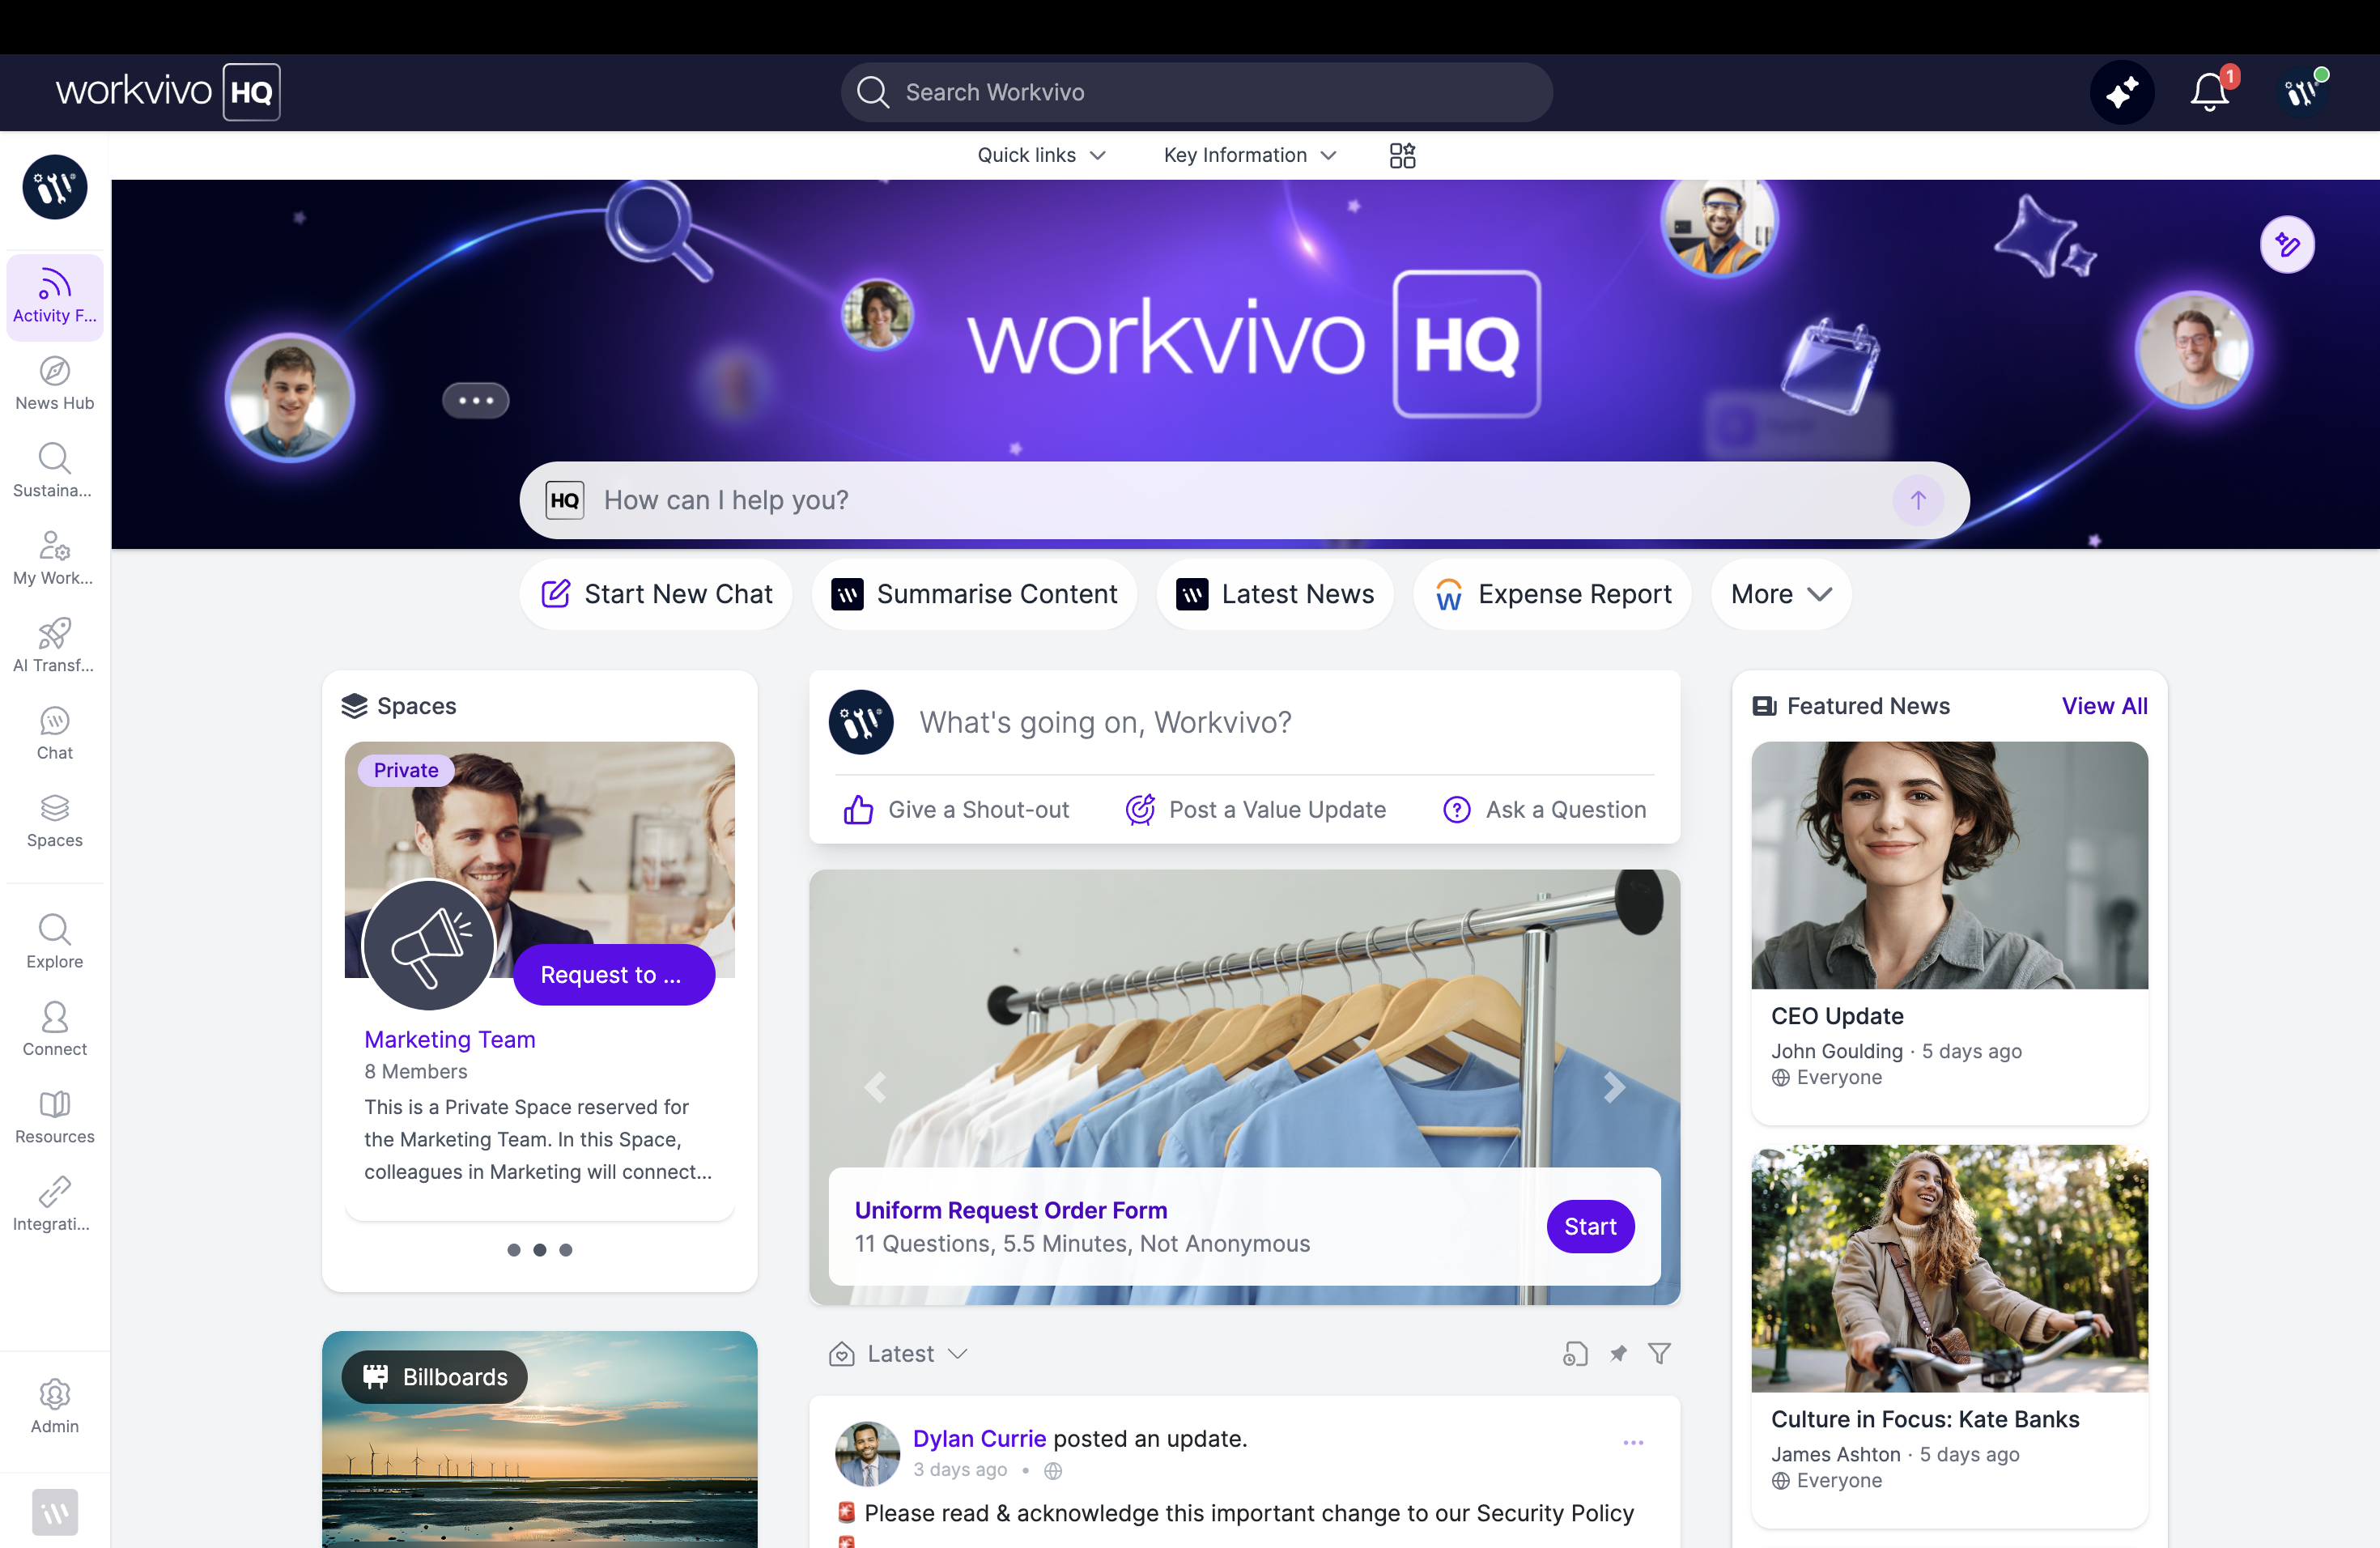Click the CEO Update headline
The width and height of the screenshot is (2380, 1548).
[x=1837, y=1016]
